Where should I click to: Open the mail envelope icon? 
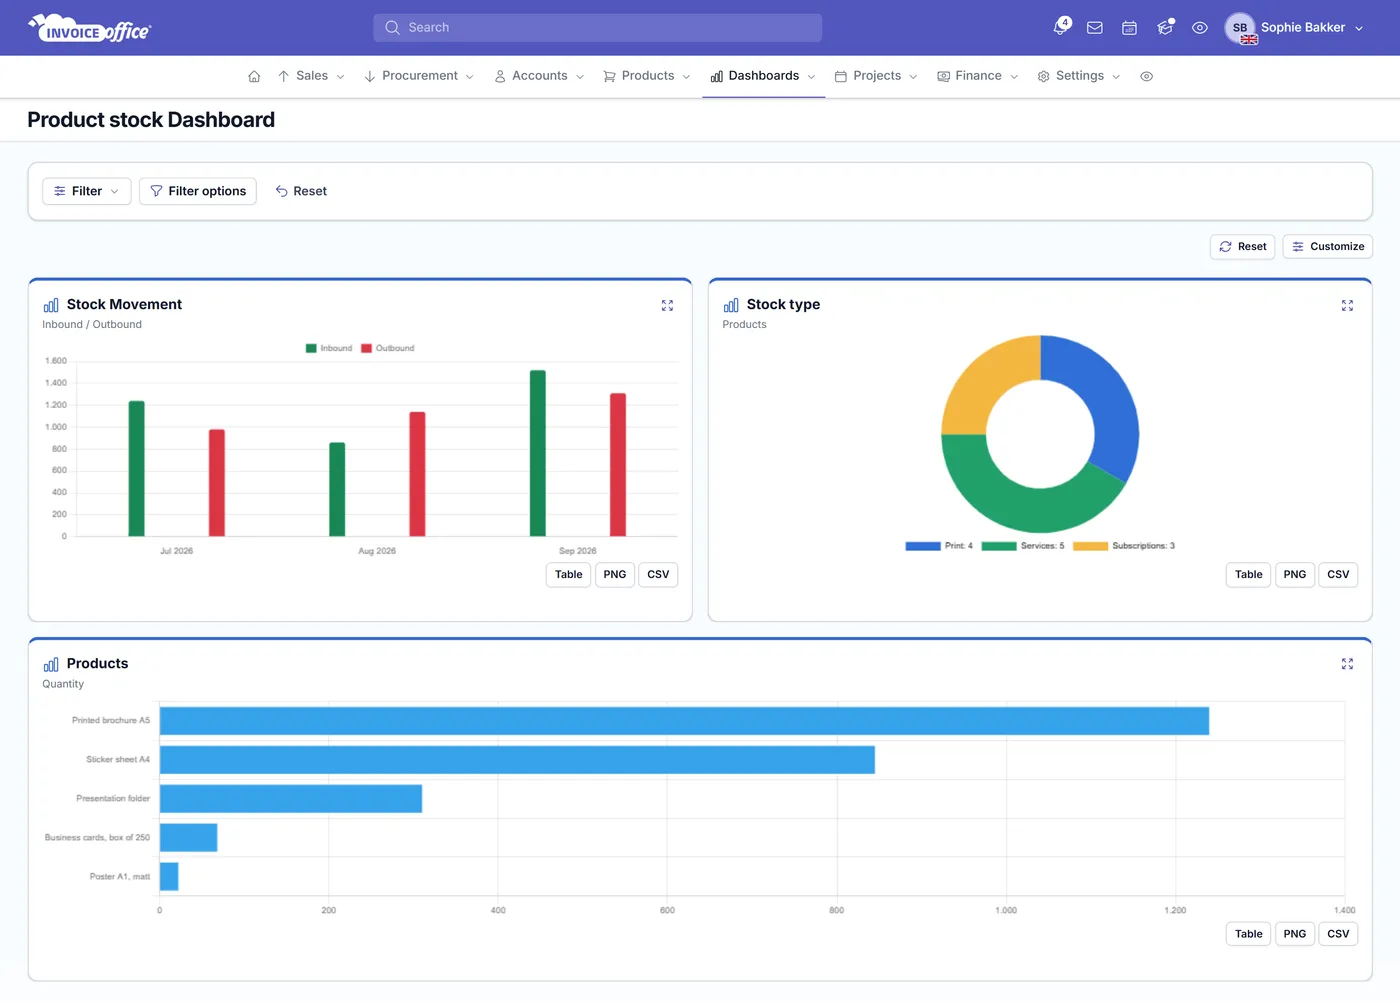(x=1095, y=28)
